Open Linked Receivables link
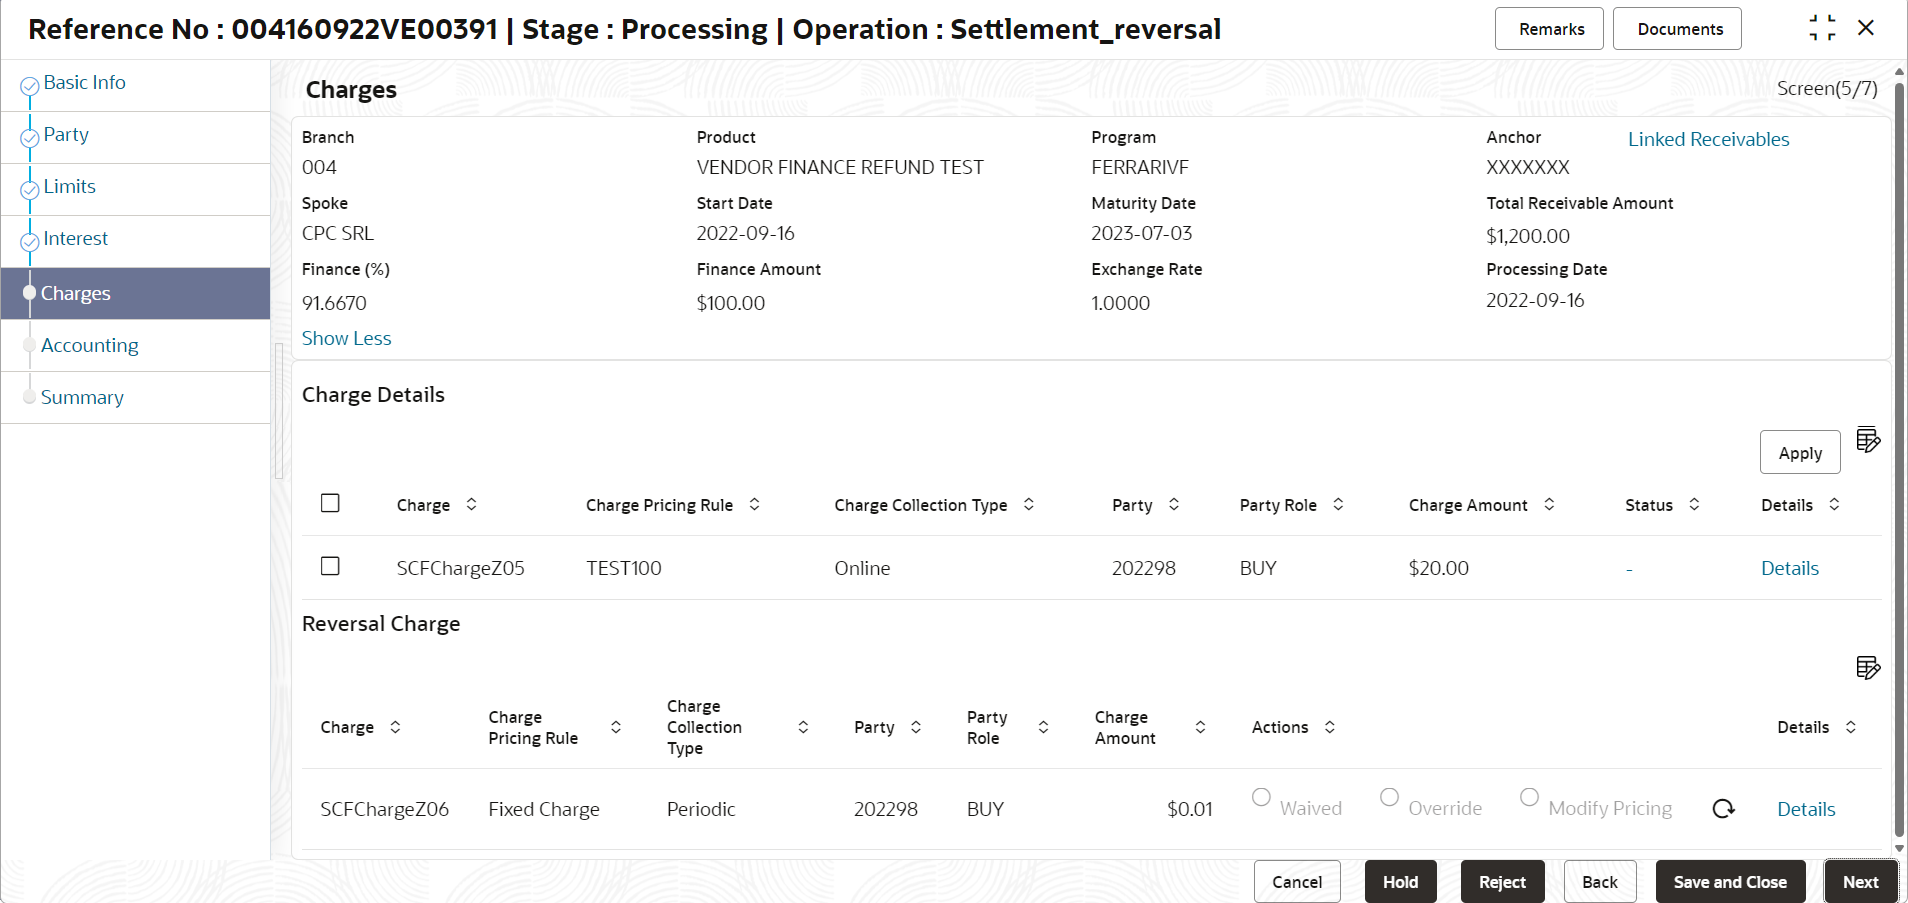 pyautogui.click(x=1708, y=140)
